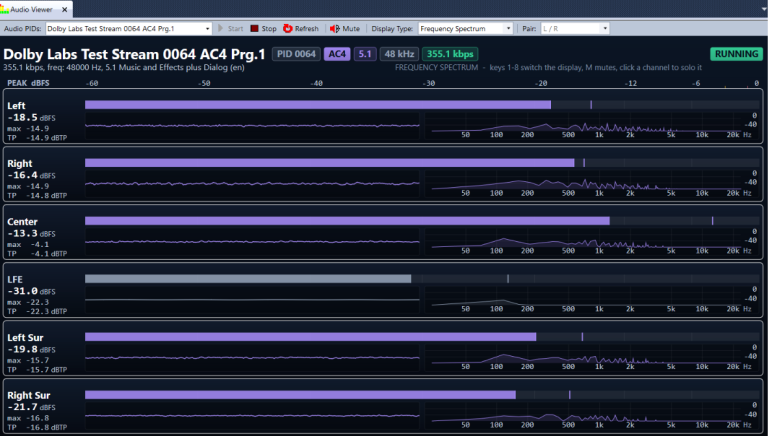Screen dimensions: 768x436
Task: Click the Right value -16.4 dBFS
Action: pos(31,175)
